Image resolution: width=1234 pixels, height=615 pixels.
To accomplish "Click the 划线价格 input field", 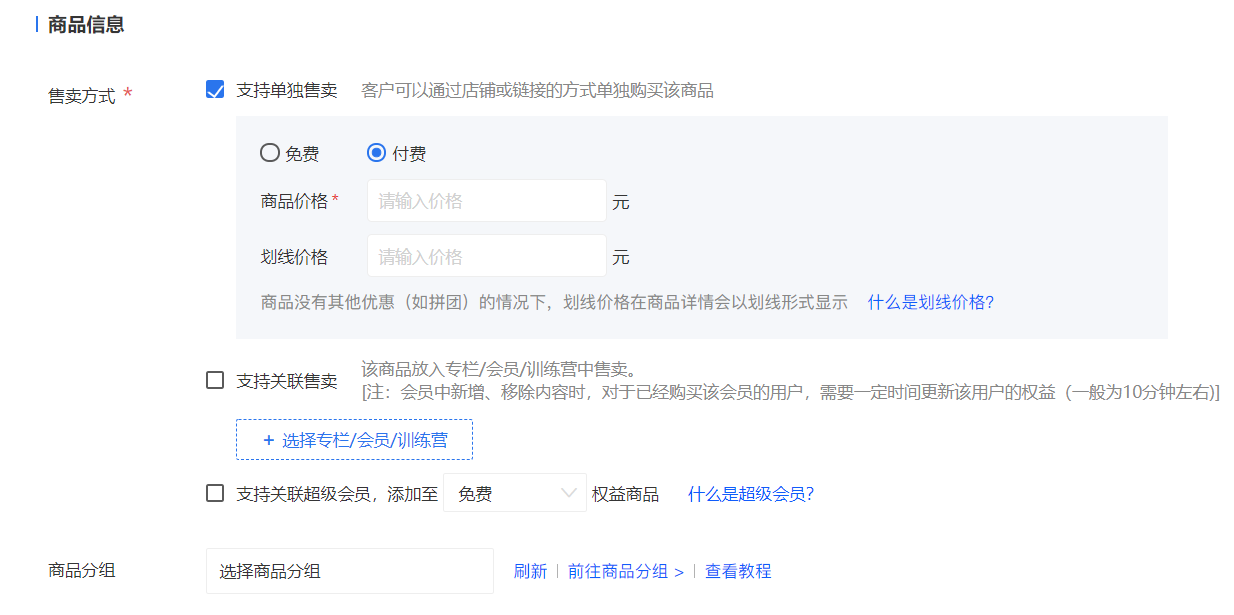I will coord(486,256).
